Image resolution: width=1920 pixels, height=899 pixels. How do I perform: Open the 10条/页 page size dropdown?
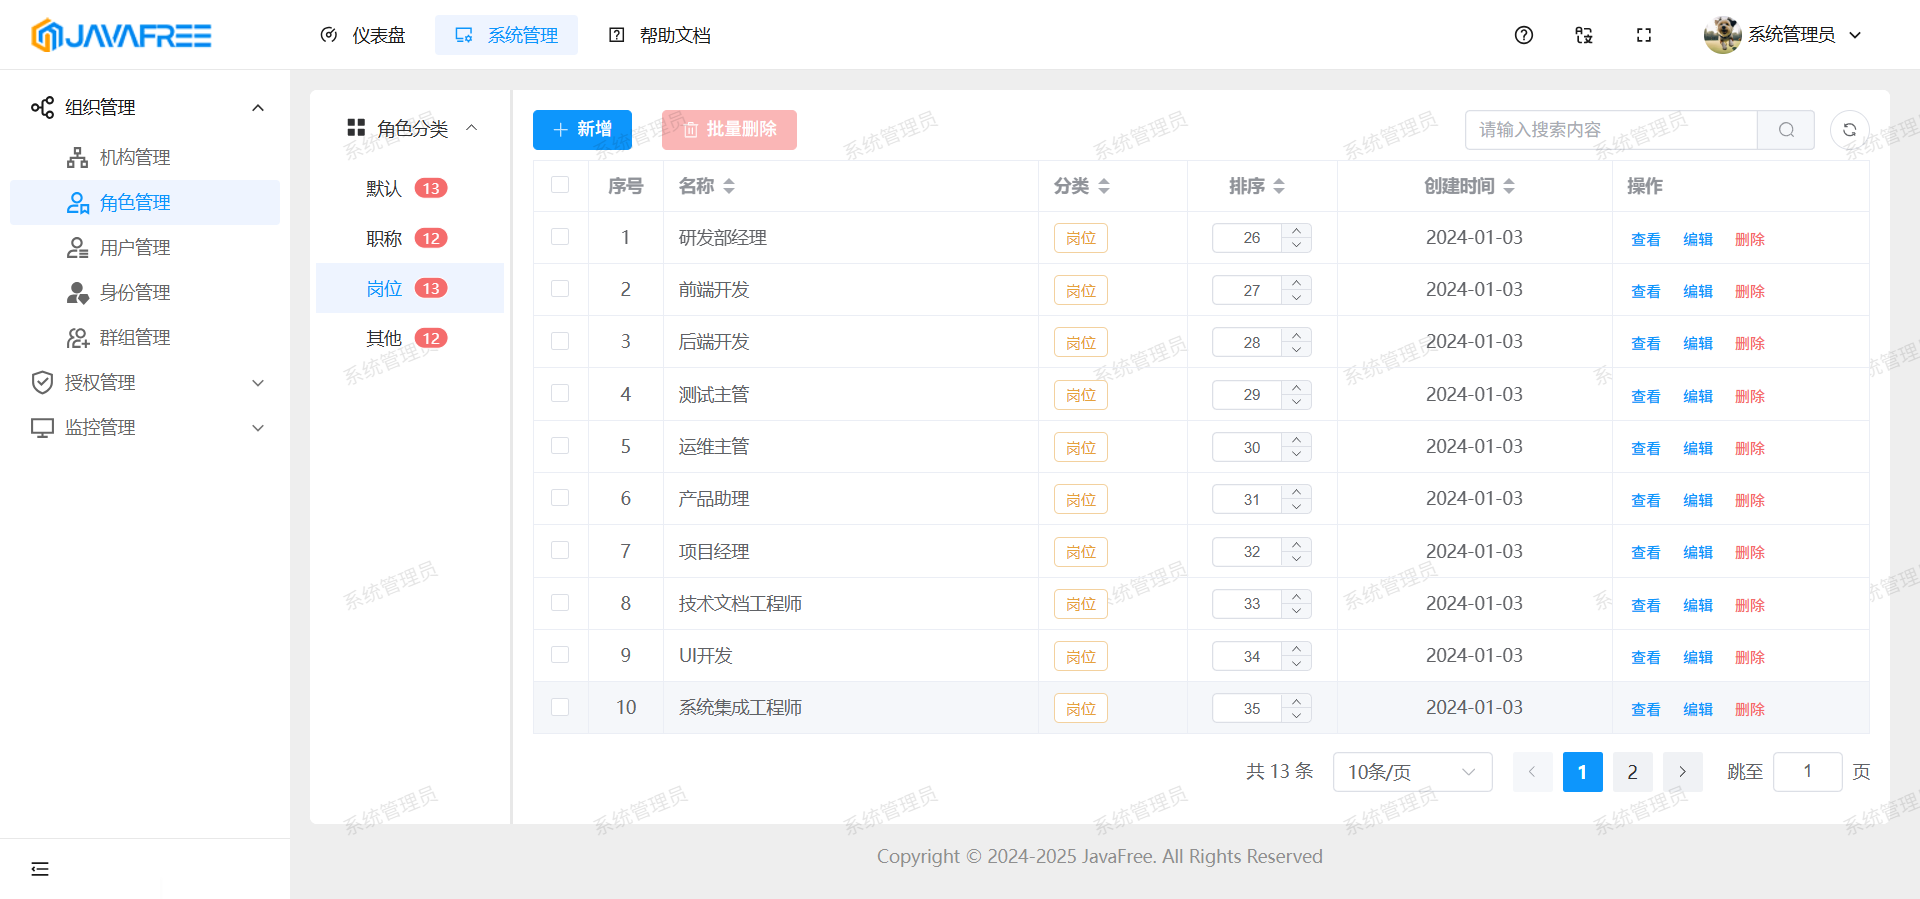point(1411,772)
